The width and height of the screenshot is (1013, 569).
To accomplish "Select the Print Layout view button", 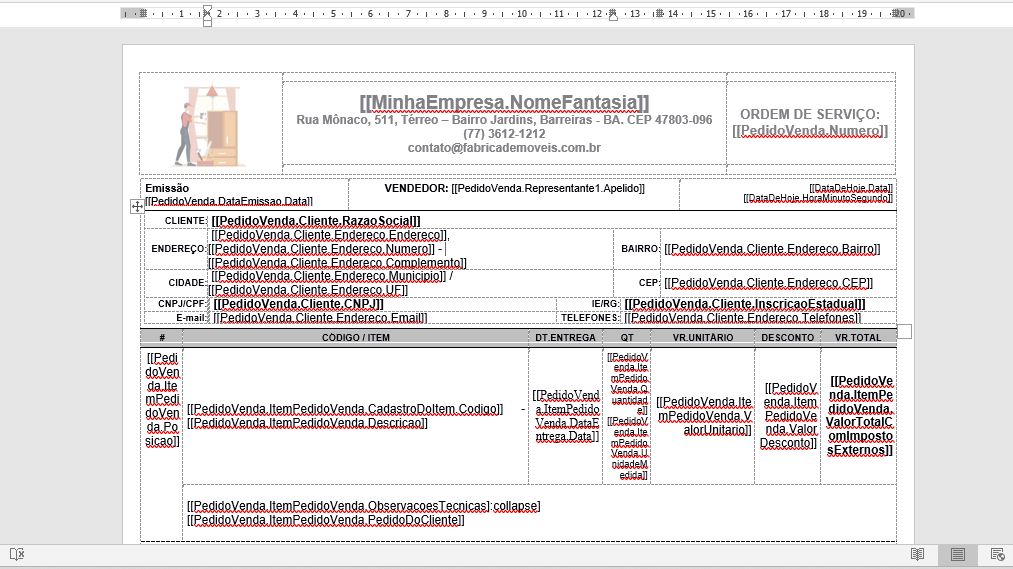I will pyautogui.click(x=957, y=554).
